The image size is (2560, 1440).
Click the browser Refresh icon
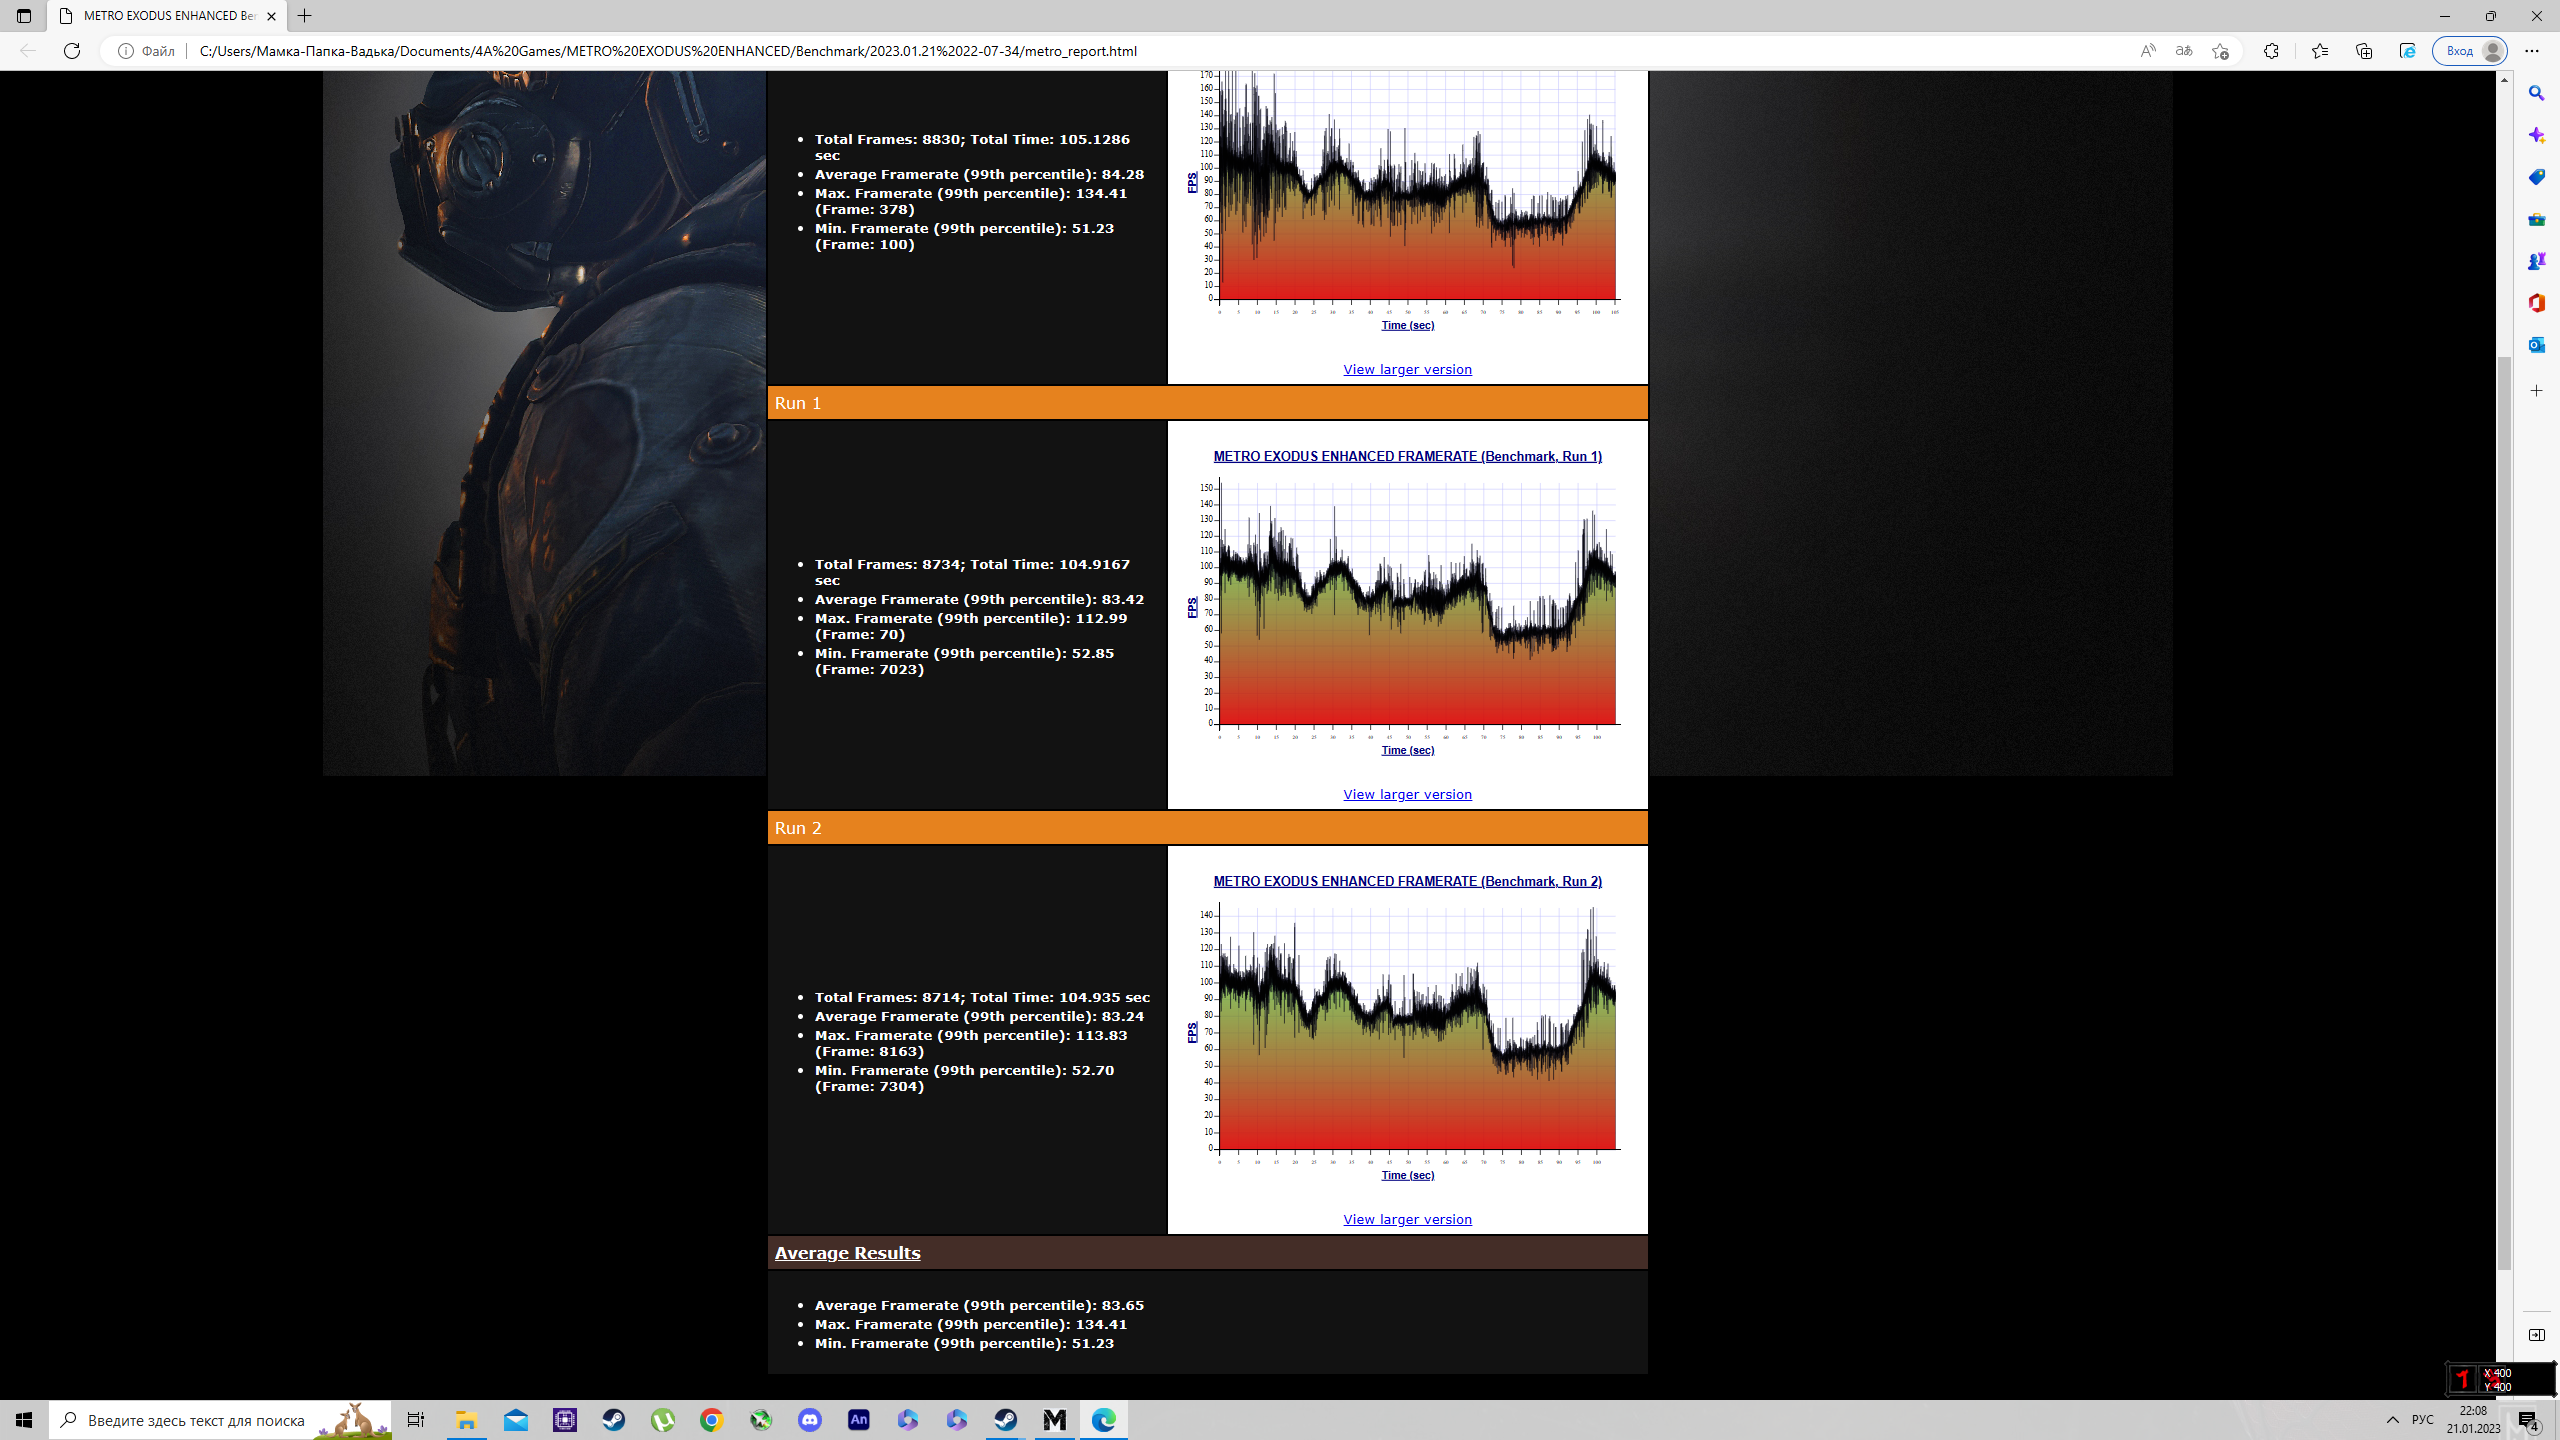pos(72,51)
